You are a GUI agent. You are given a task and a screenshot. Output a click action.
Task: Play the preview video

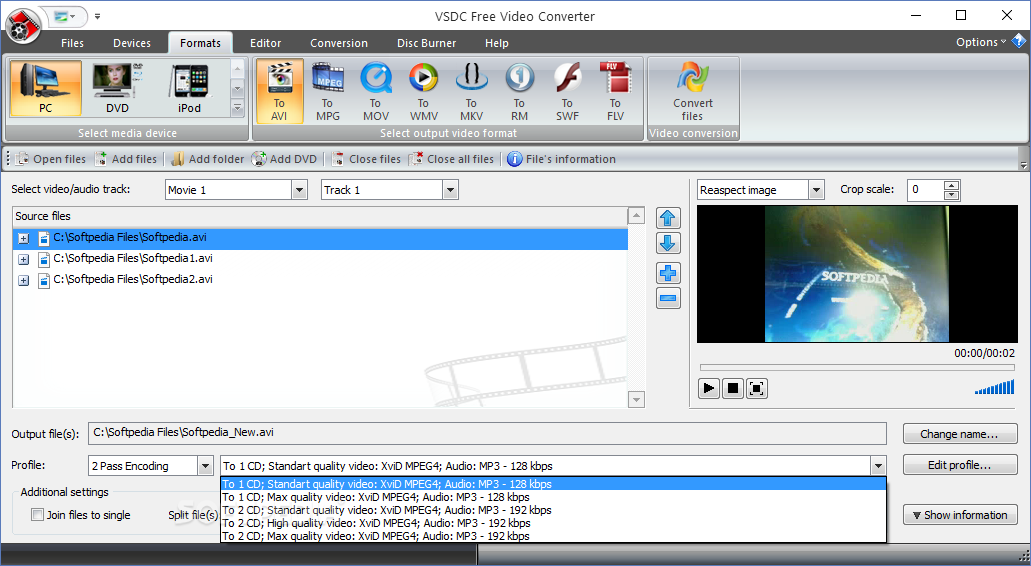709,389
